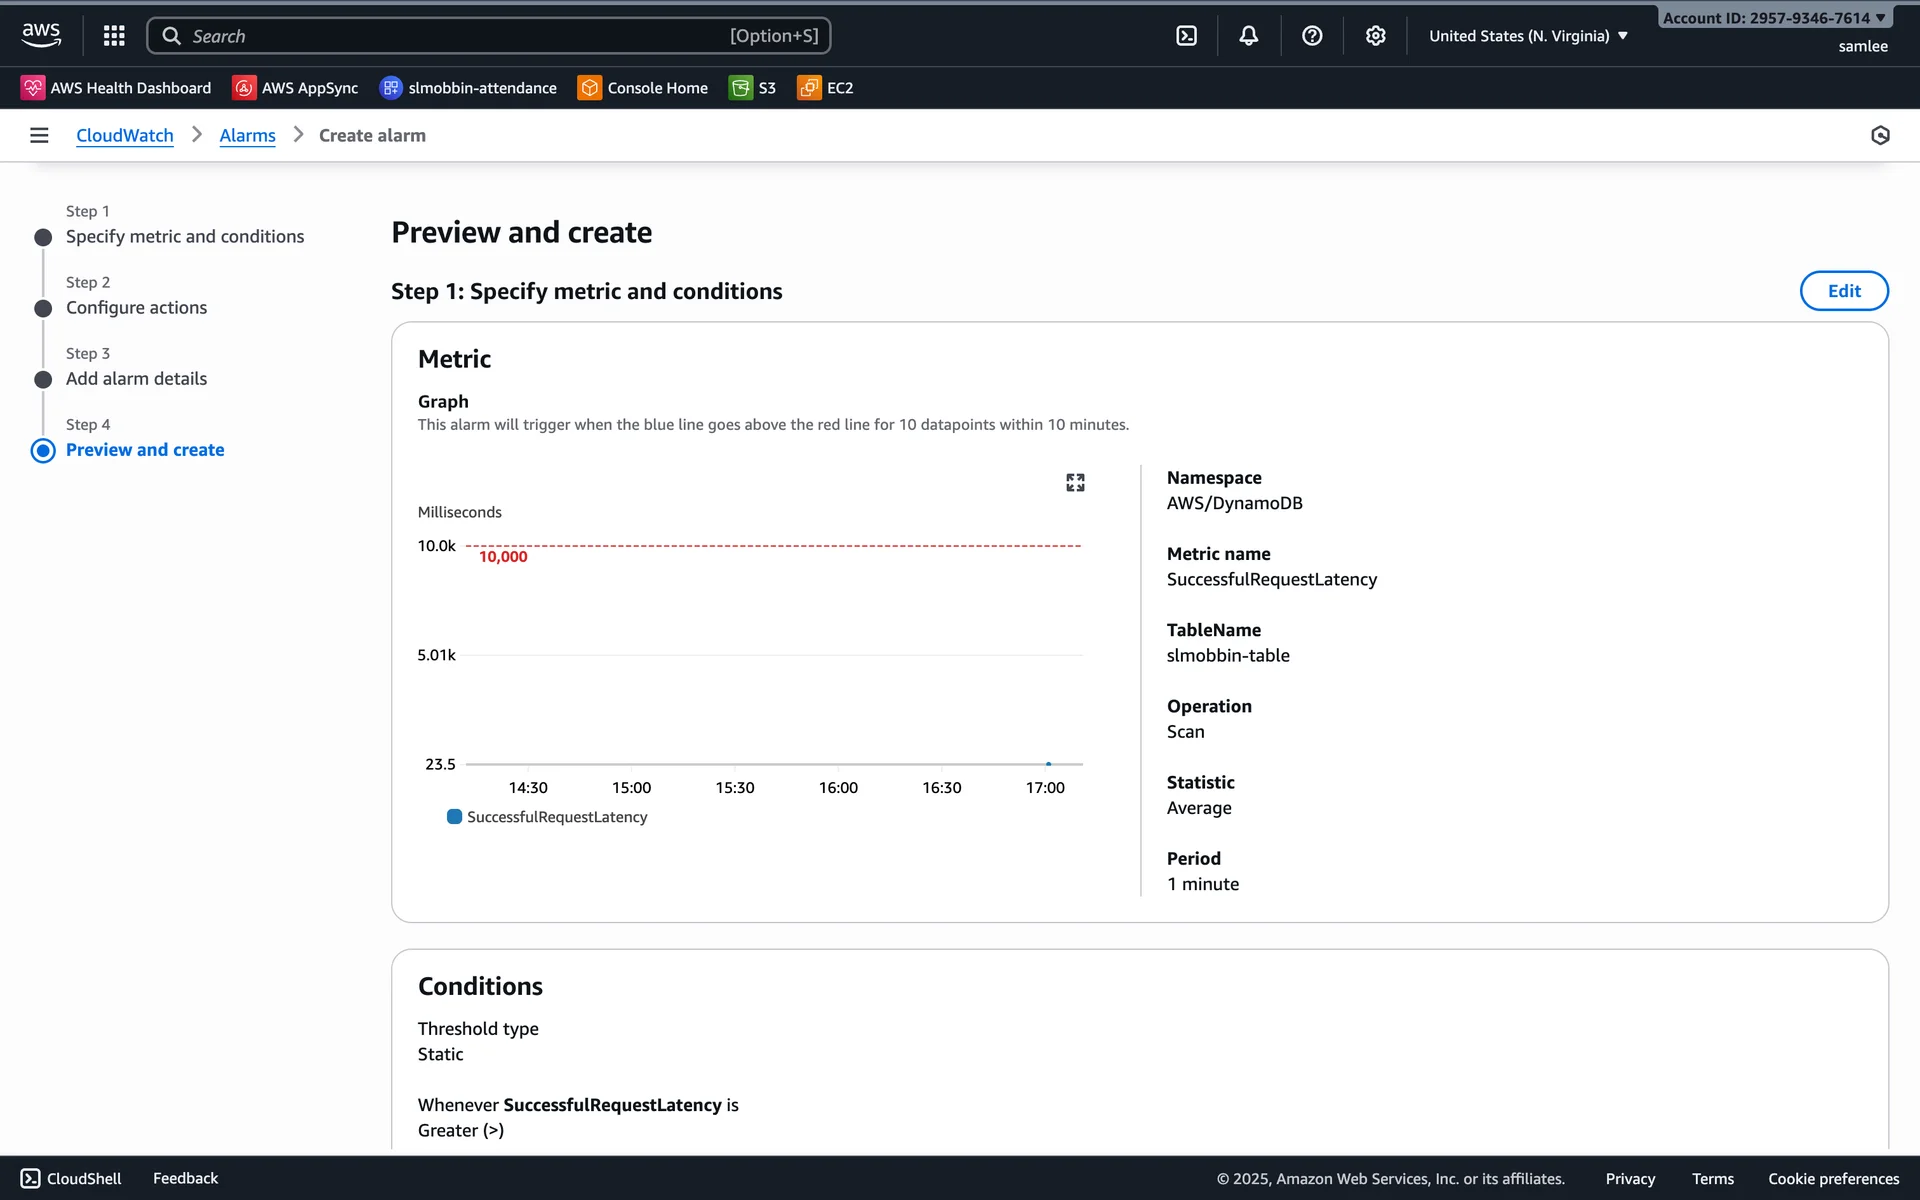Open the hexagon icon beside the breadcrumb
This screenshot has height=1200, width=1920.
[x=1879, y=135]
